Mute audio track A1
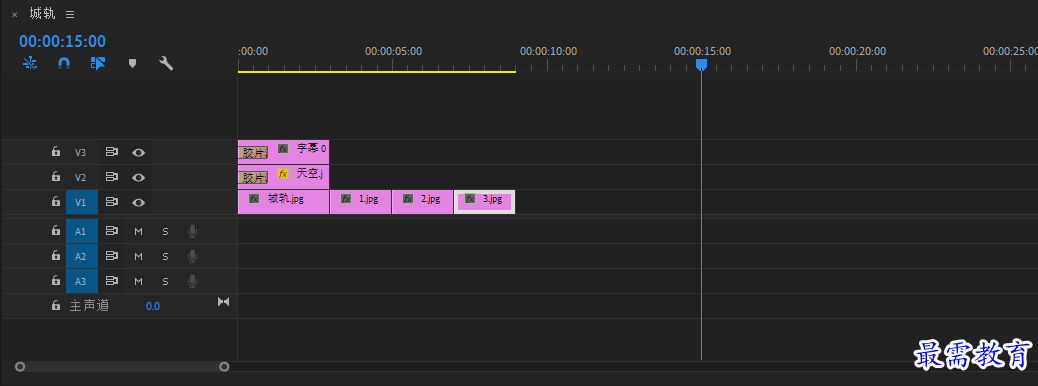 tap(138, 231)
